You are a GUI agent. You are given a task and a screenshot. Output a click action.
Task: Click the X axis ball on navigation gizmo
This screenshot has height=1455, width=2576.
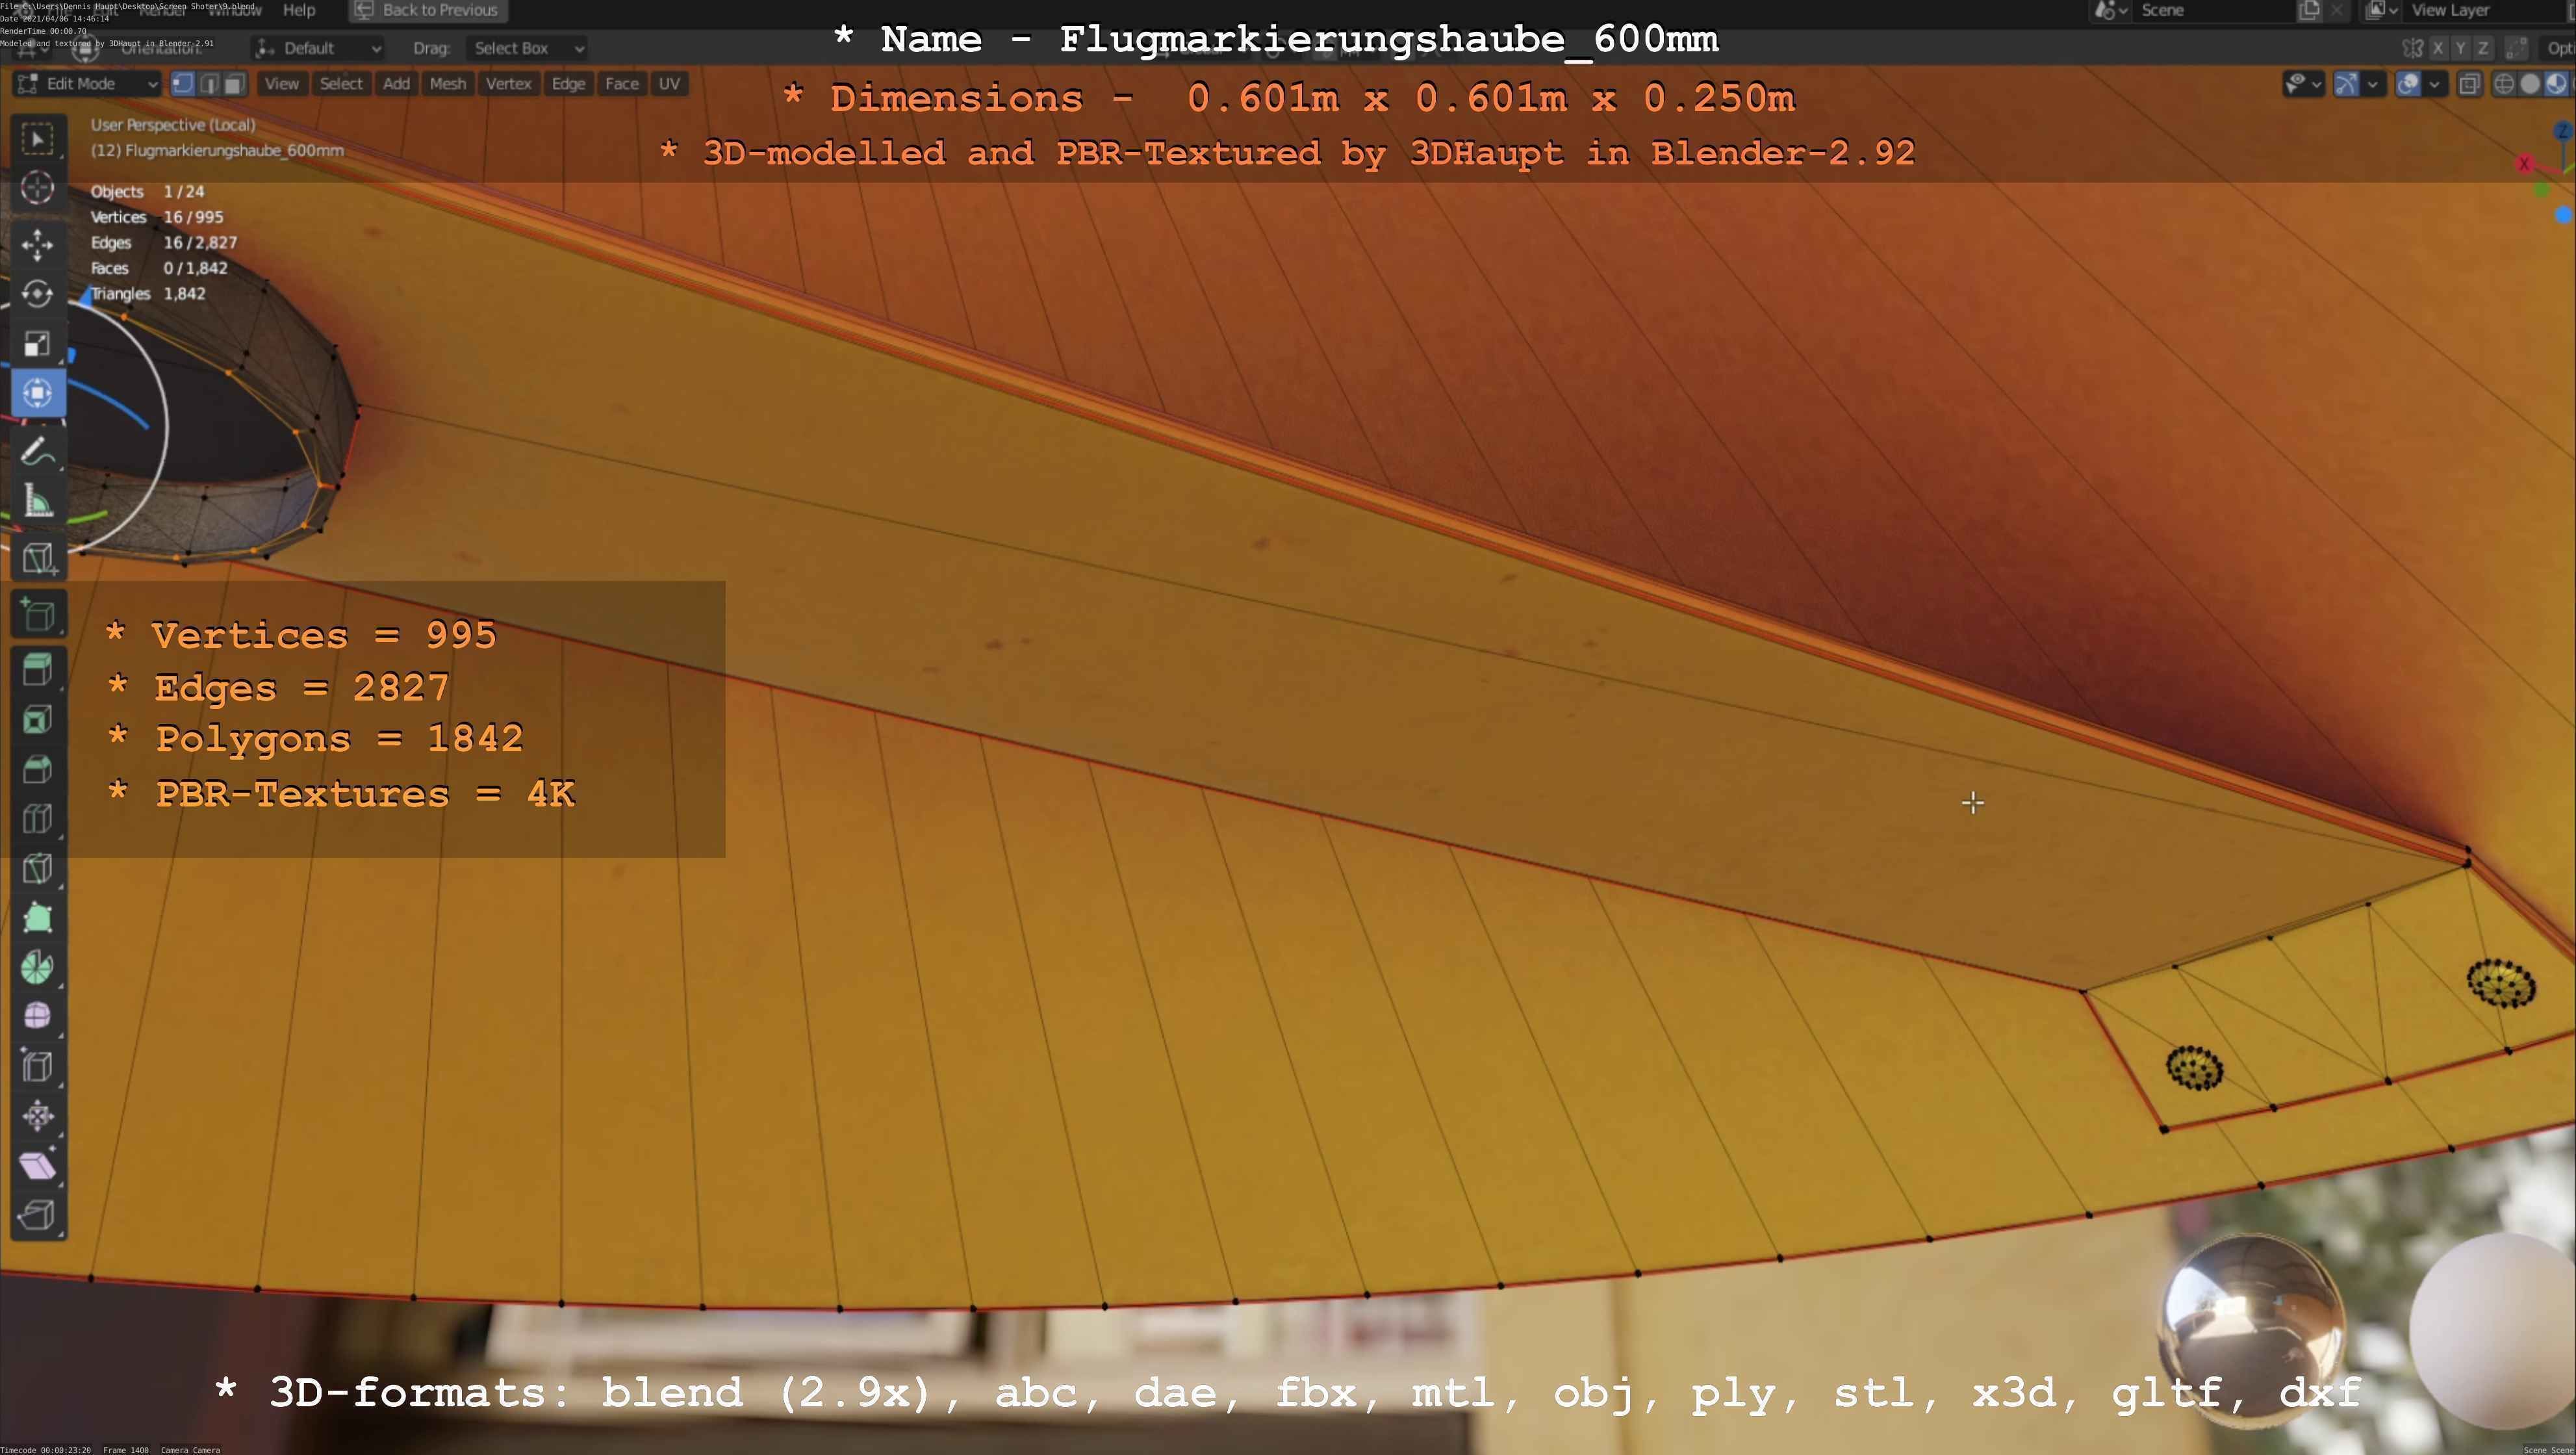(x=2525, y=163)
